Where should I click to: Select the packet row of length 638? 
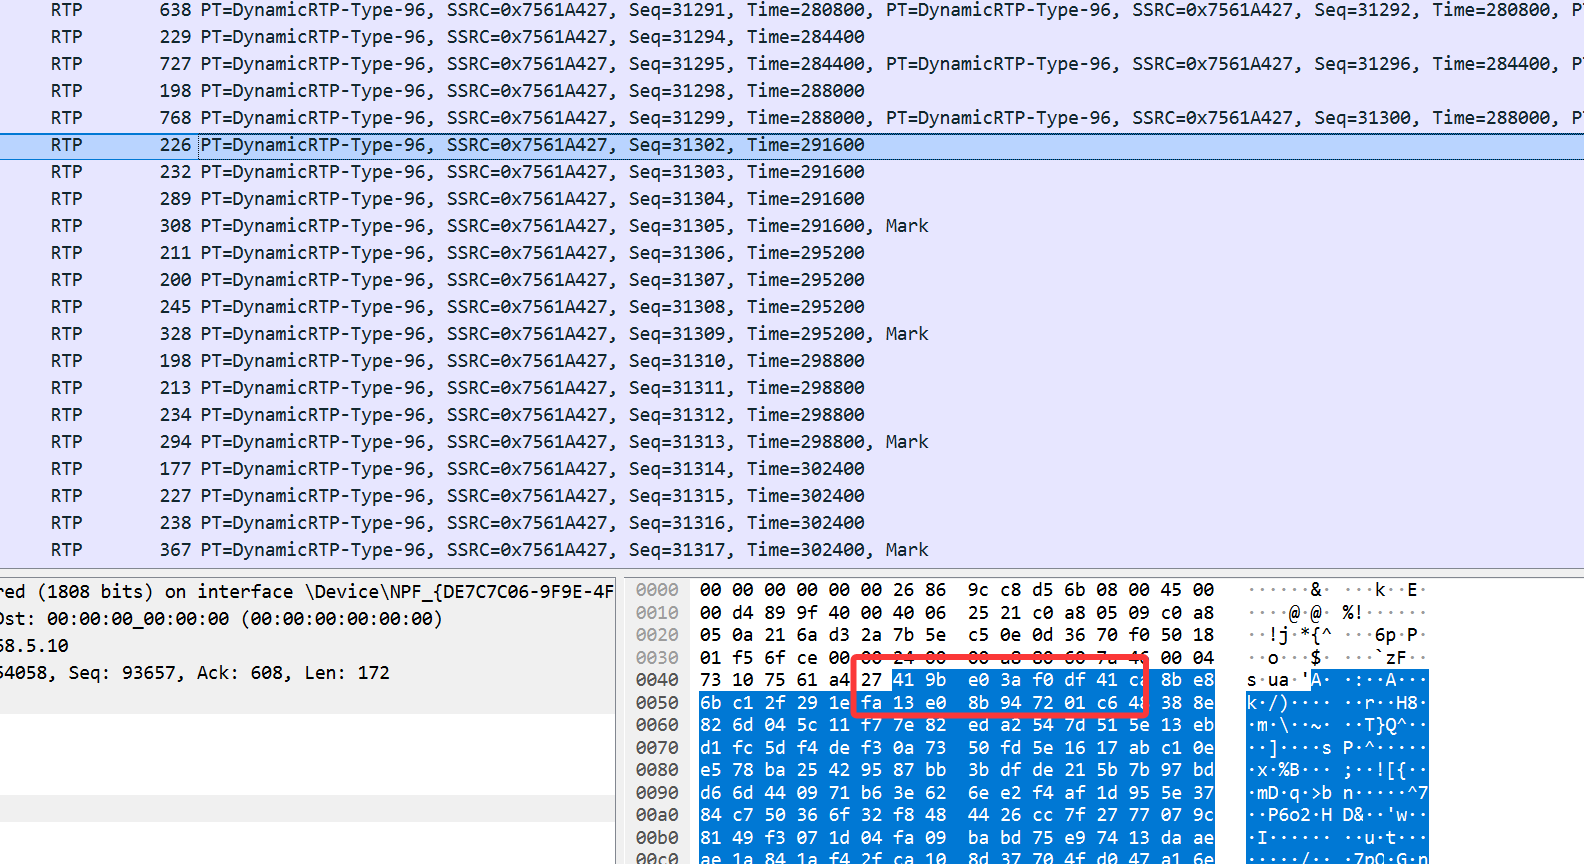click(792, 10)
